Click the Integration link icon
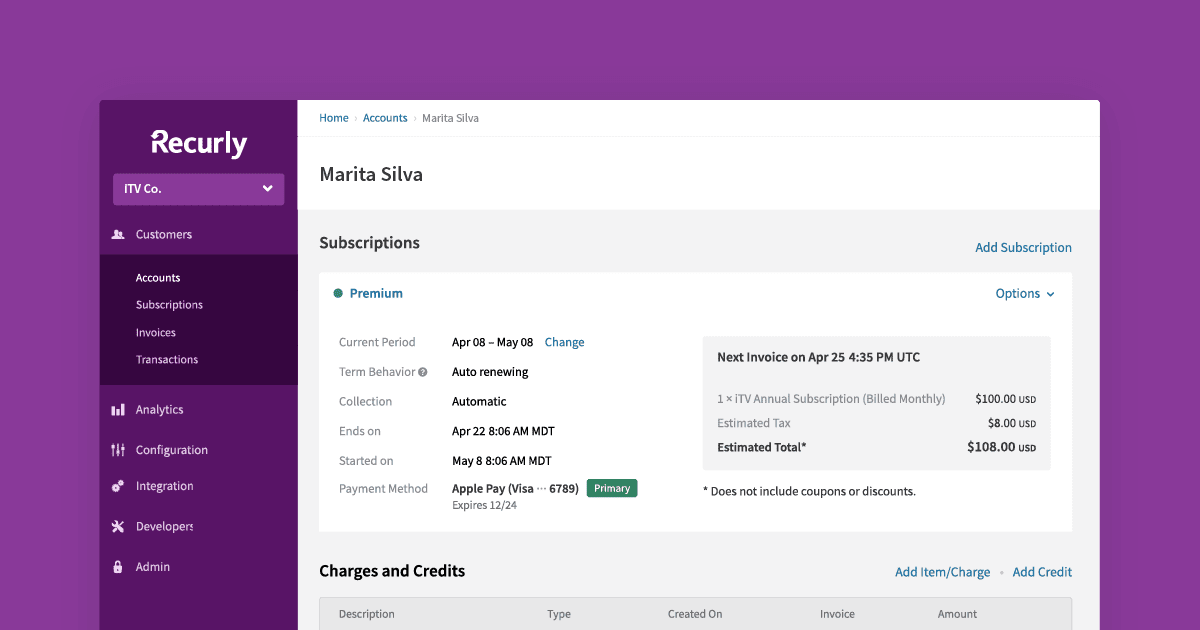Viewport: 1200px width, 630px height. pyautogui.click(x=117, y=486)
